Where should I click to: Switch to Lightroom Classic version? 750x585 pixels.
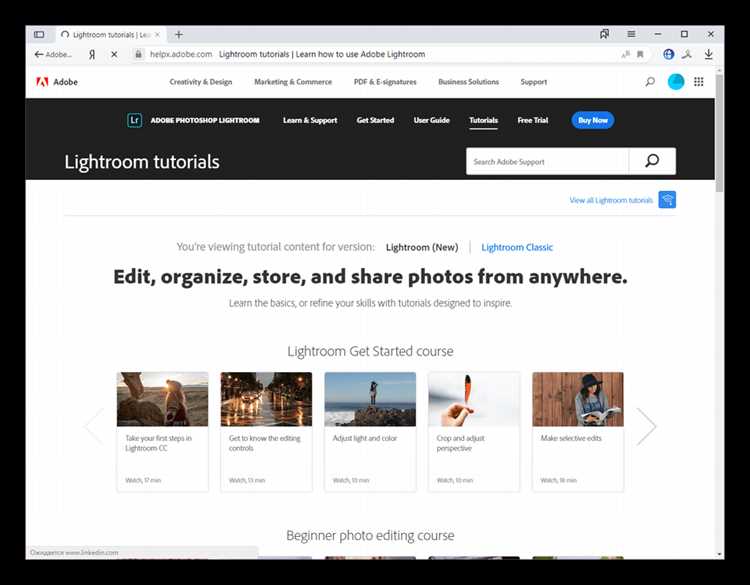pos(517,247)
